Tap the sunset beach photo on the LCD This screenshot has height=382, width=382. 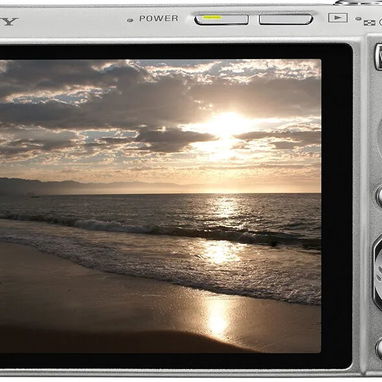[x=160, y=206]
